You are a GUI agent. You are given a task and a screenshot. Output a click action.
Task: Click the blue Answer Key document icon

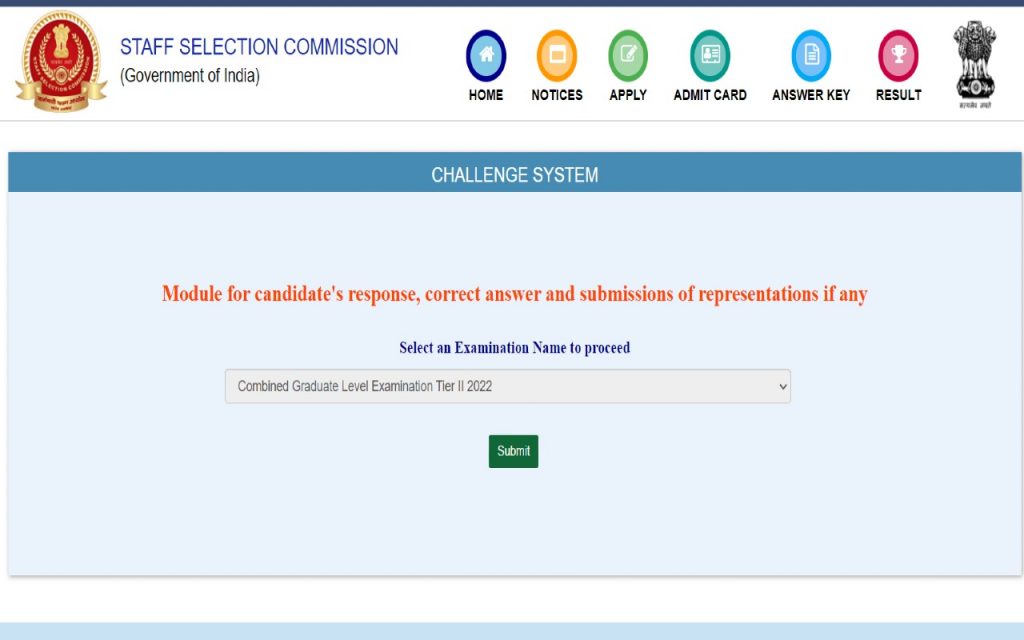pos(811,55)
